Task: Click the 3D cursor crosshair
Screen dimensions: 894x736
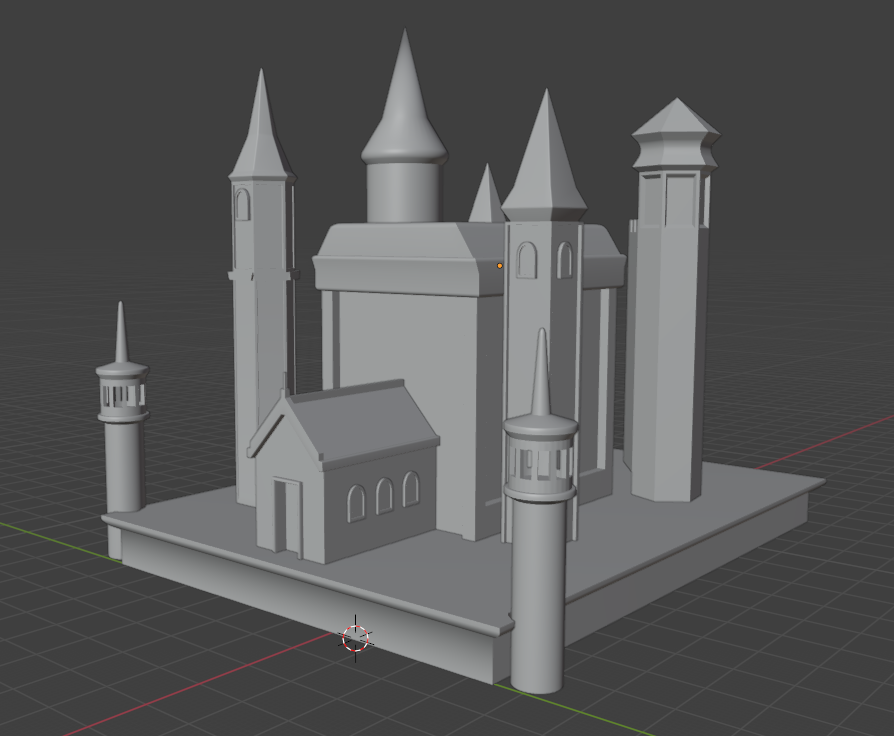Action: point(356,638)
